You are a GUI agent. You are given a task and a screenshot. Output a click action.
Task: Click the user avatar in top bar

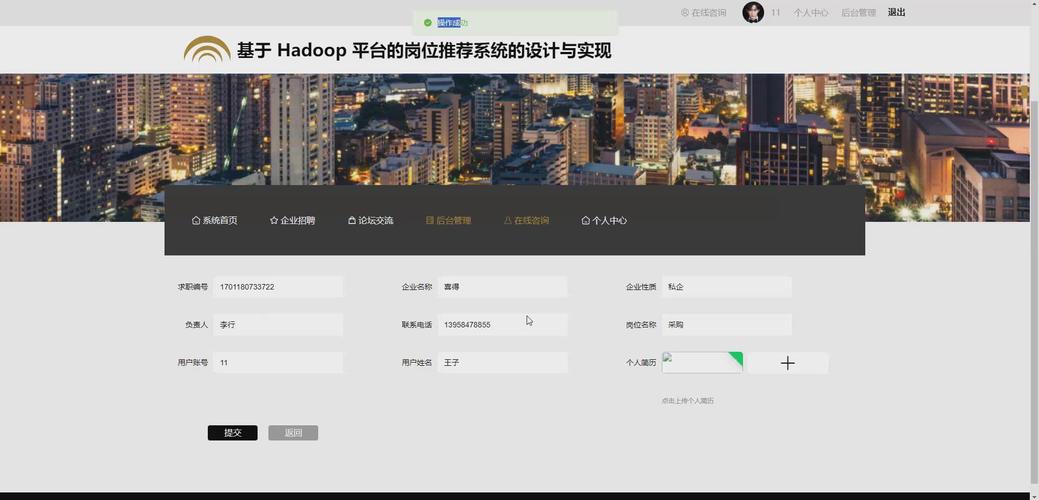click(x=752, y=12)
